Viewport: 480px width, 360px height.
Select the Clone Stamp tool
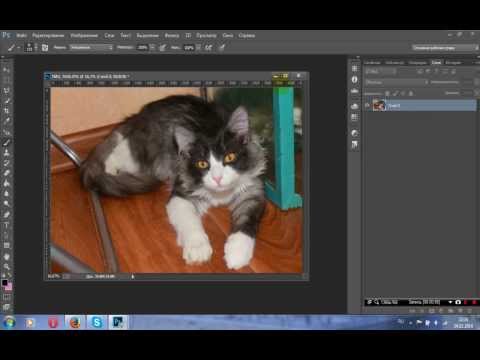pos(6,153)
